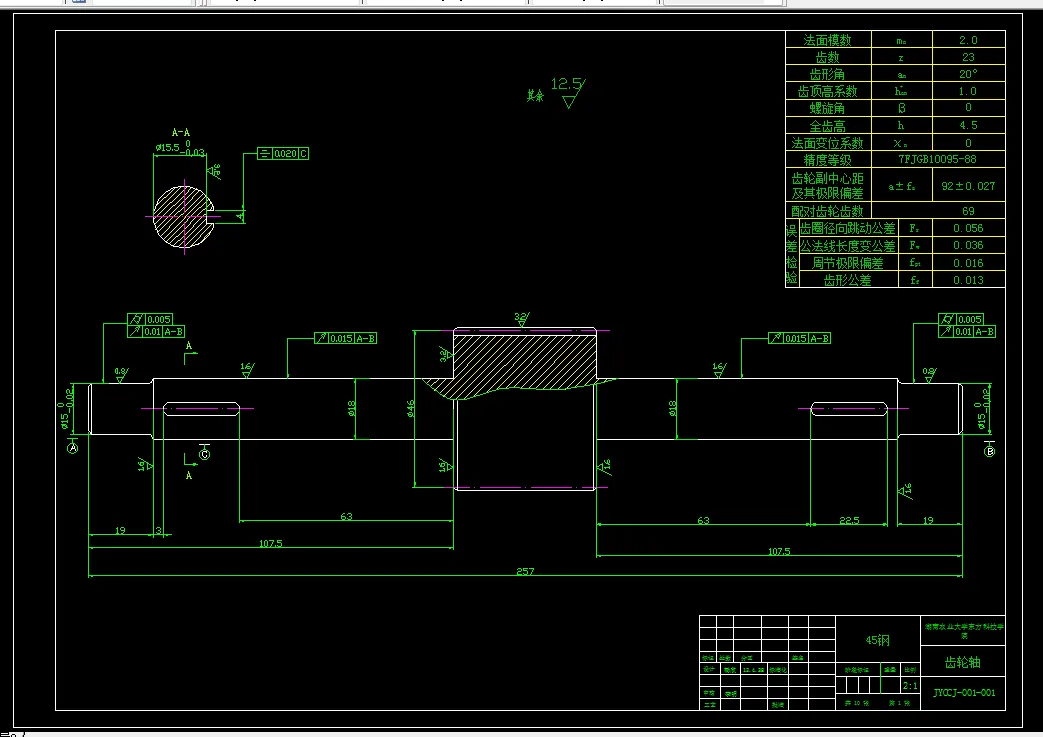Select the 齿形角 value 20° cell
The width and height of the screenshot is (1043, 737).
tap(968, 74)
